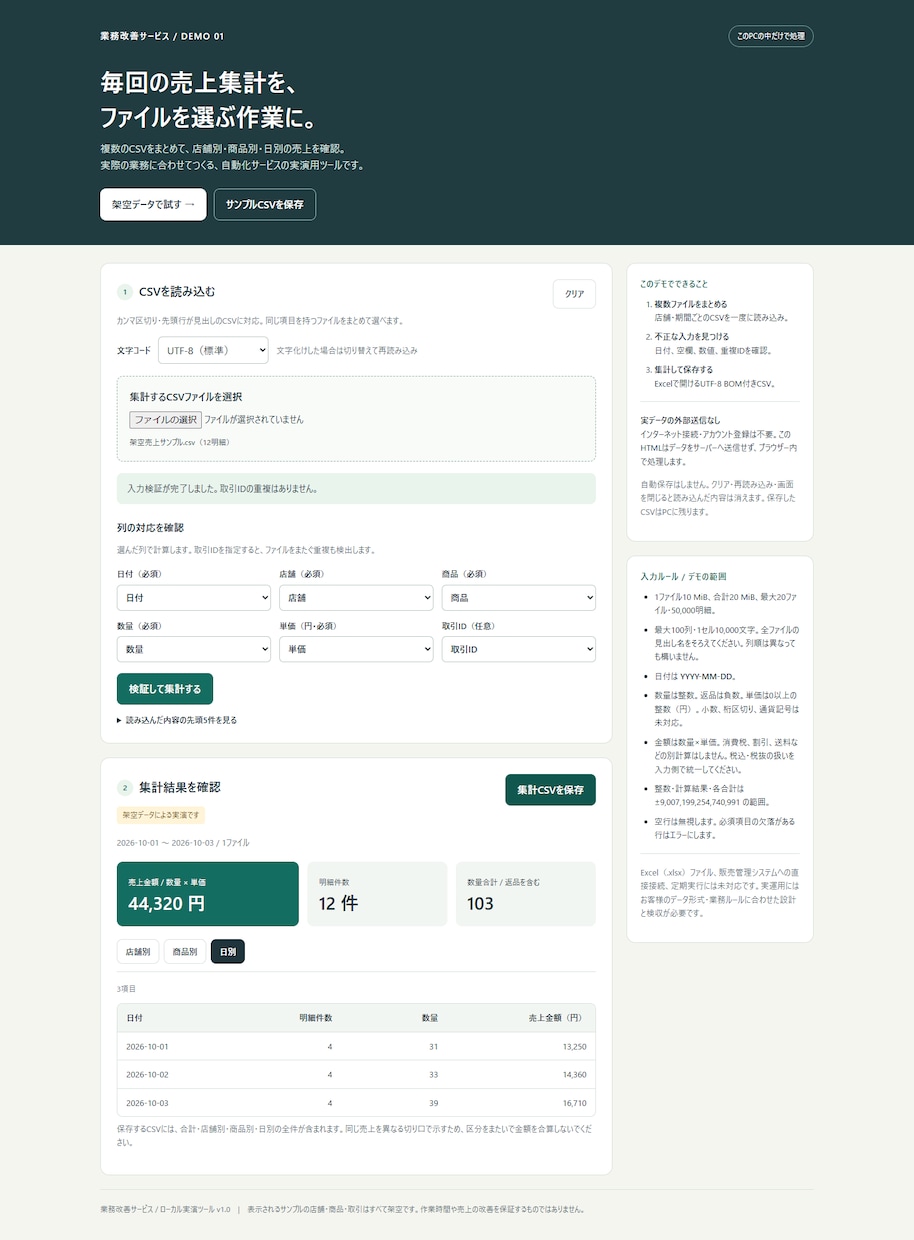Open the 単価（円・必須） column dropdown
Viewport: 914px width, 1240px height.
click(x=356, y=649)
